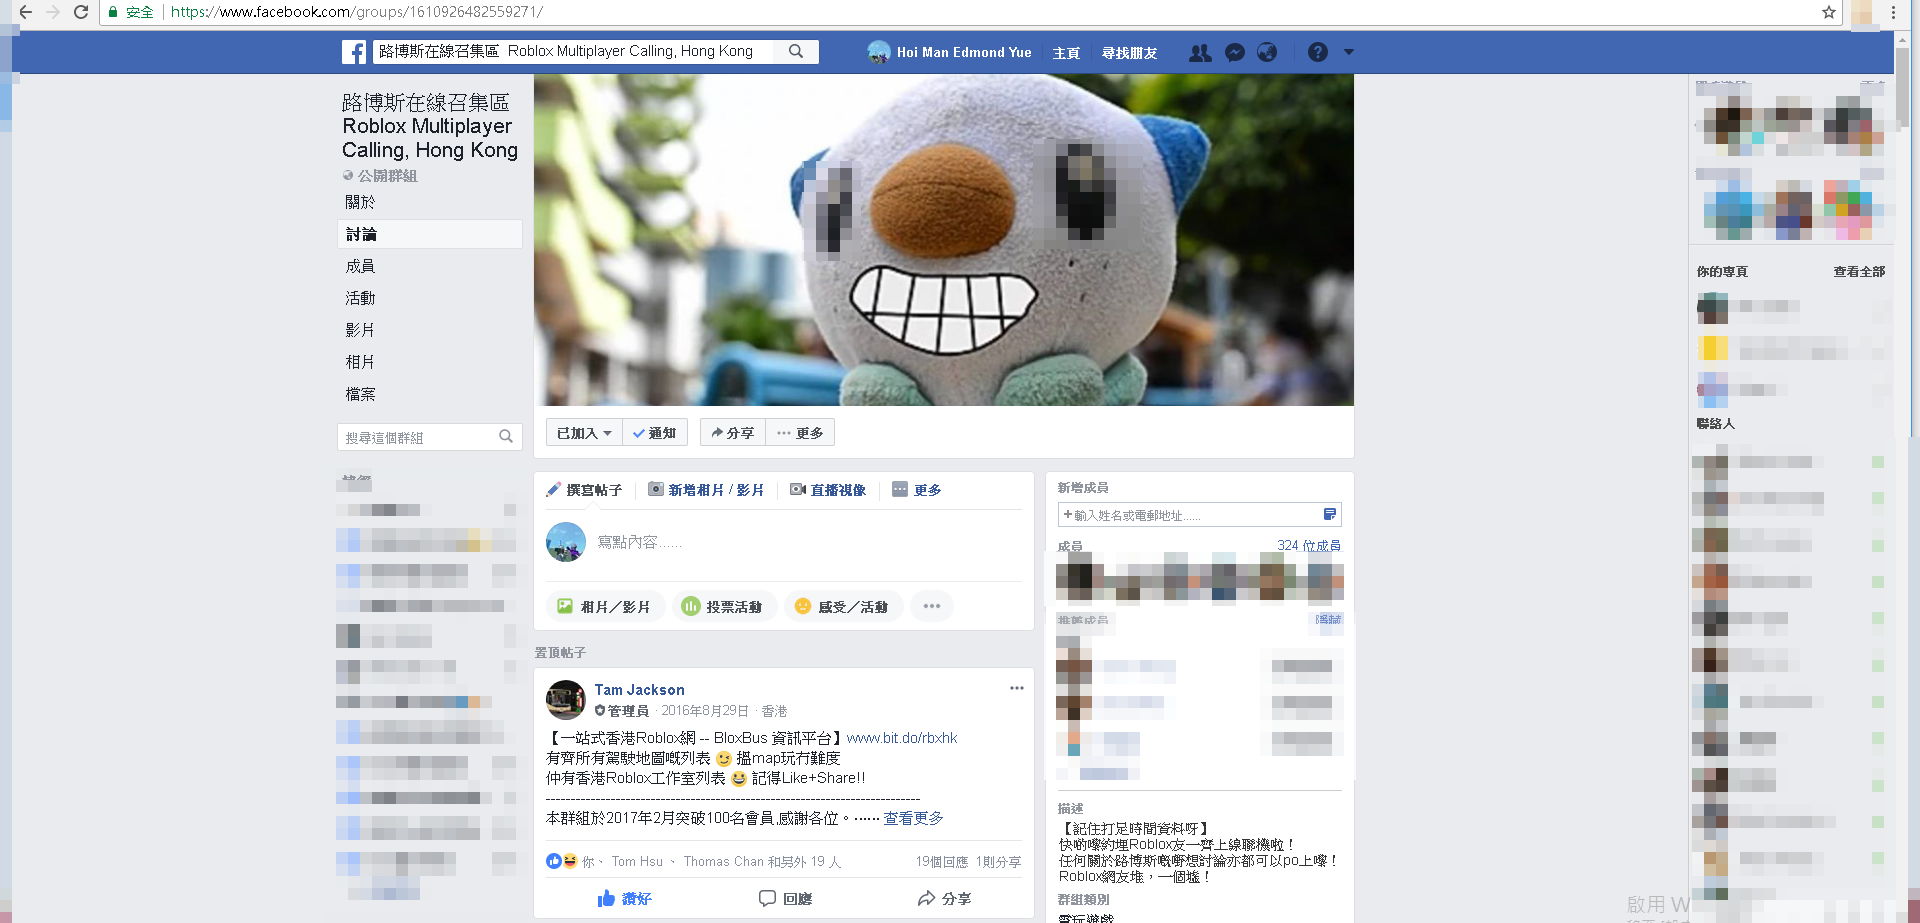This screenshot has width=1920, height=923.
Task: Choose 新增相片/影片 in composer
Action: [706, 490]
